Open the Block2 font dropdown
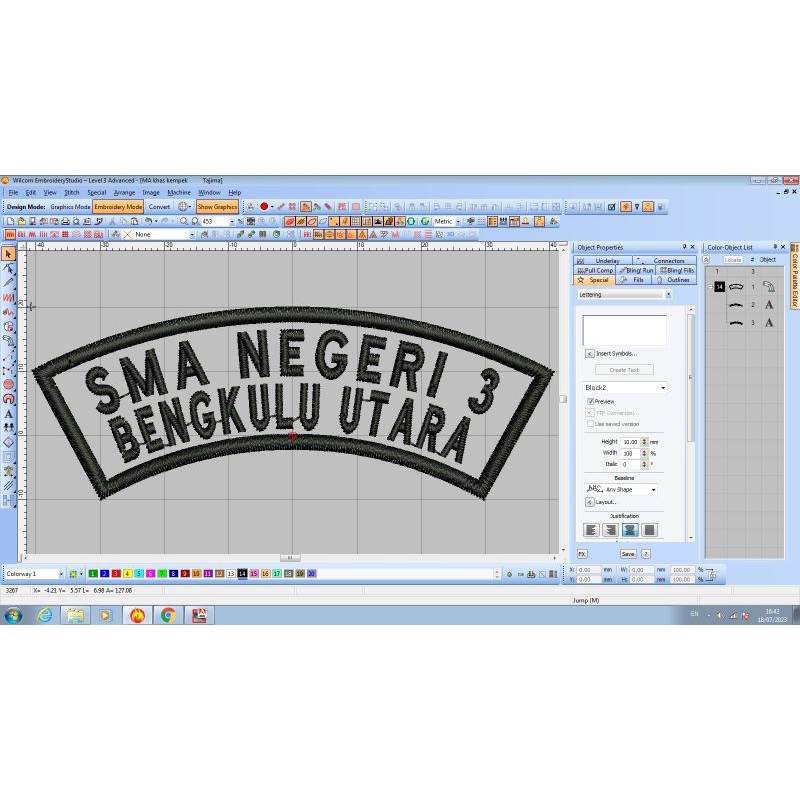The height and width of the screenshot is (800, 800). tap(662, 388)
